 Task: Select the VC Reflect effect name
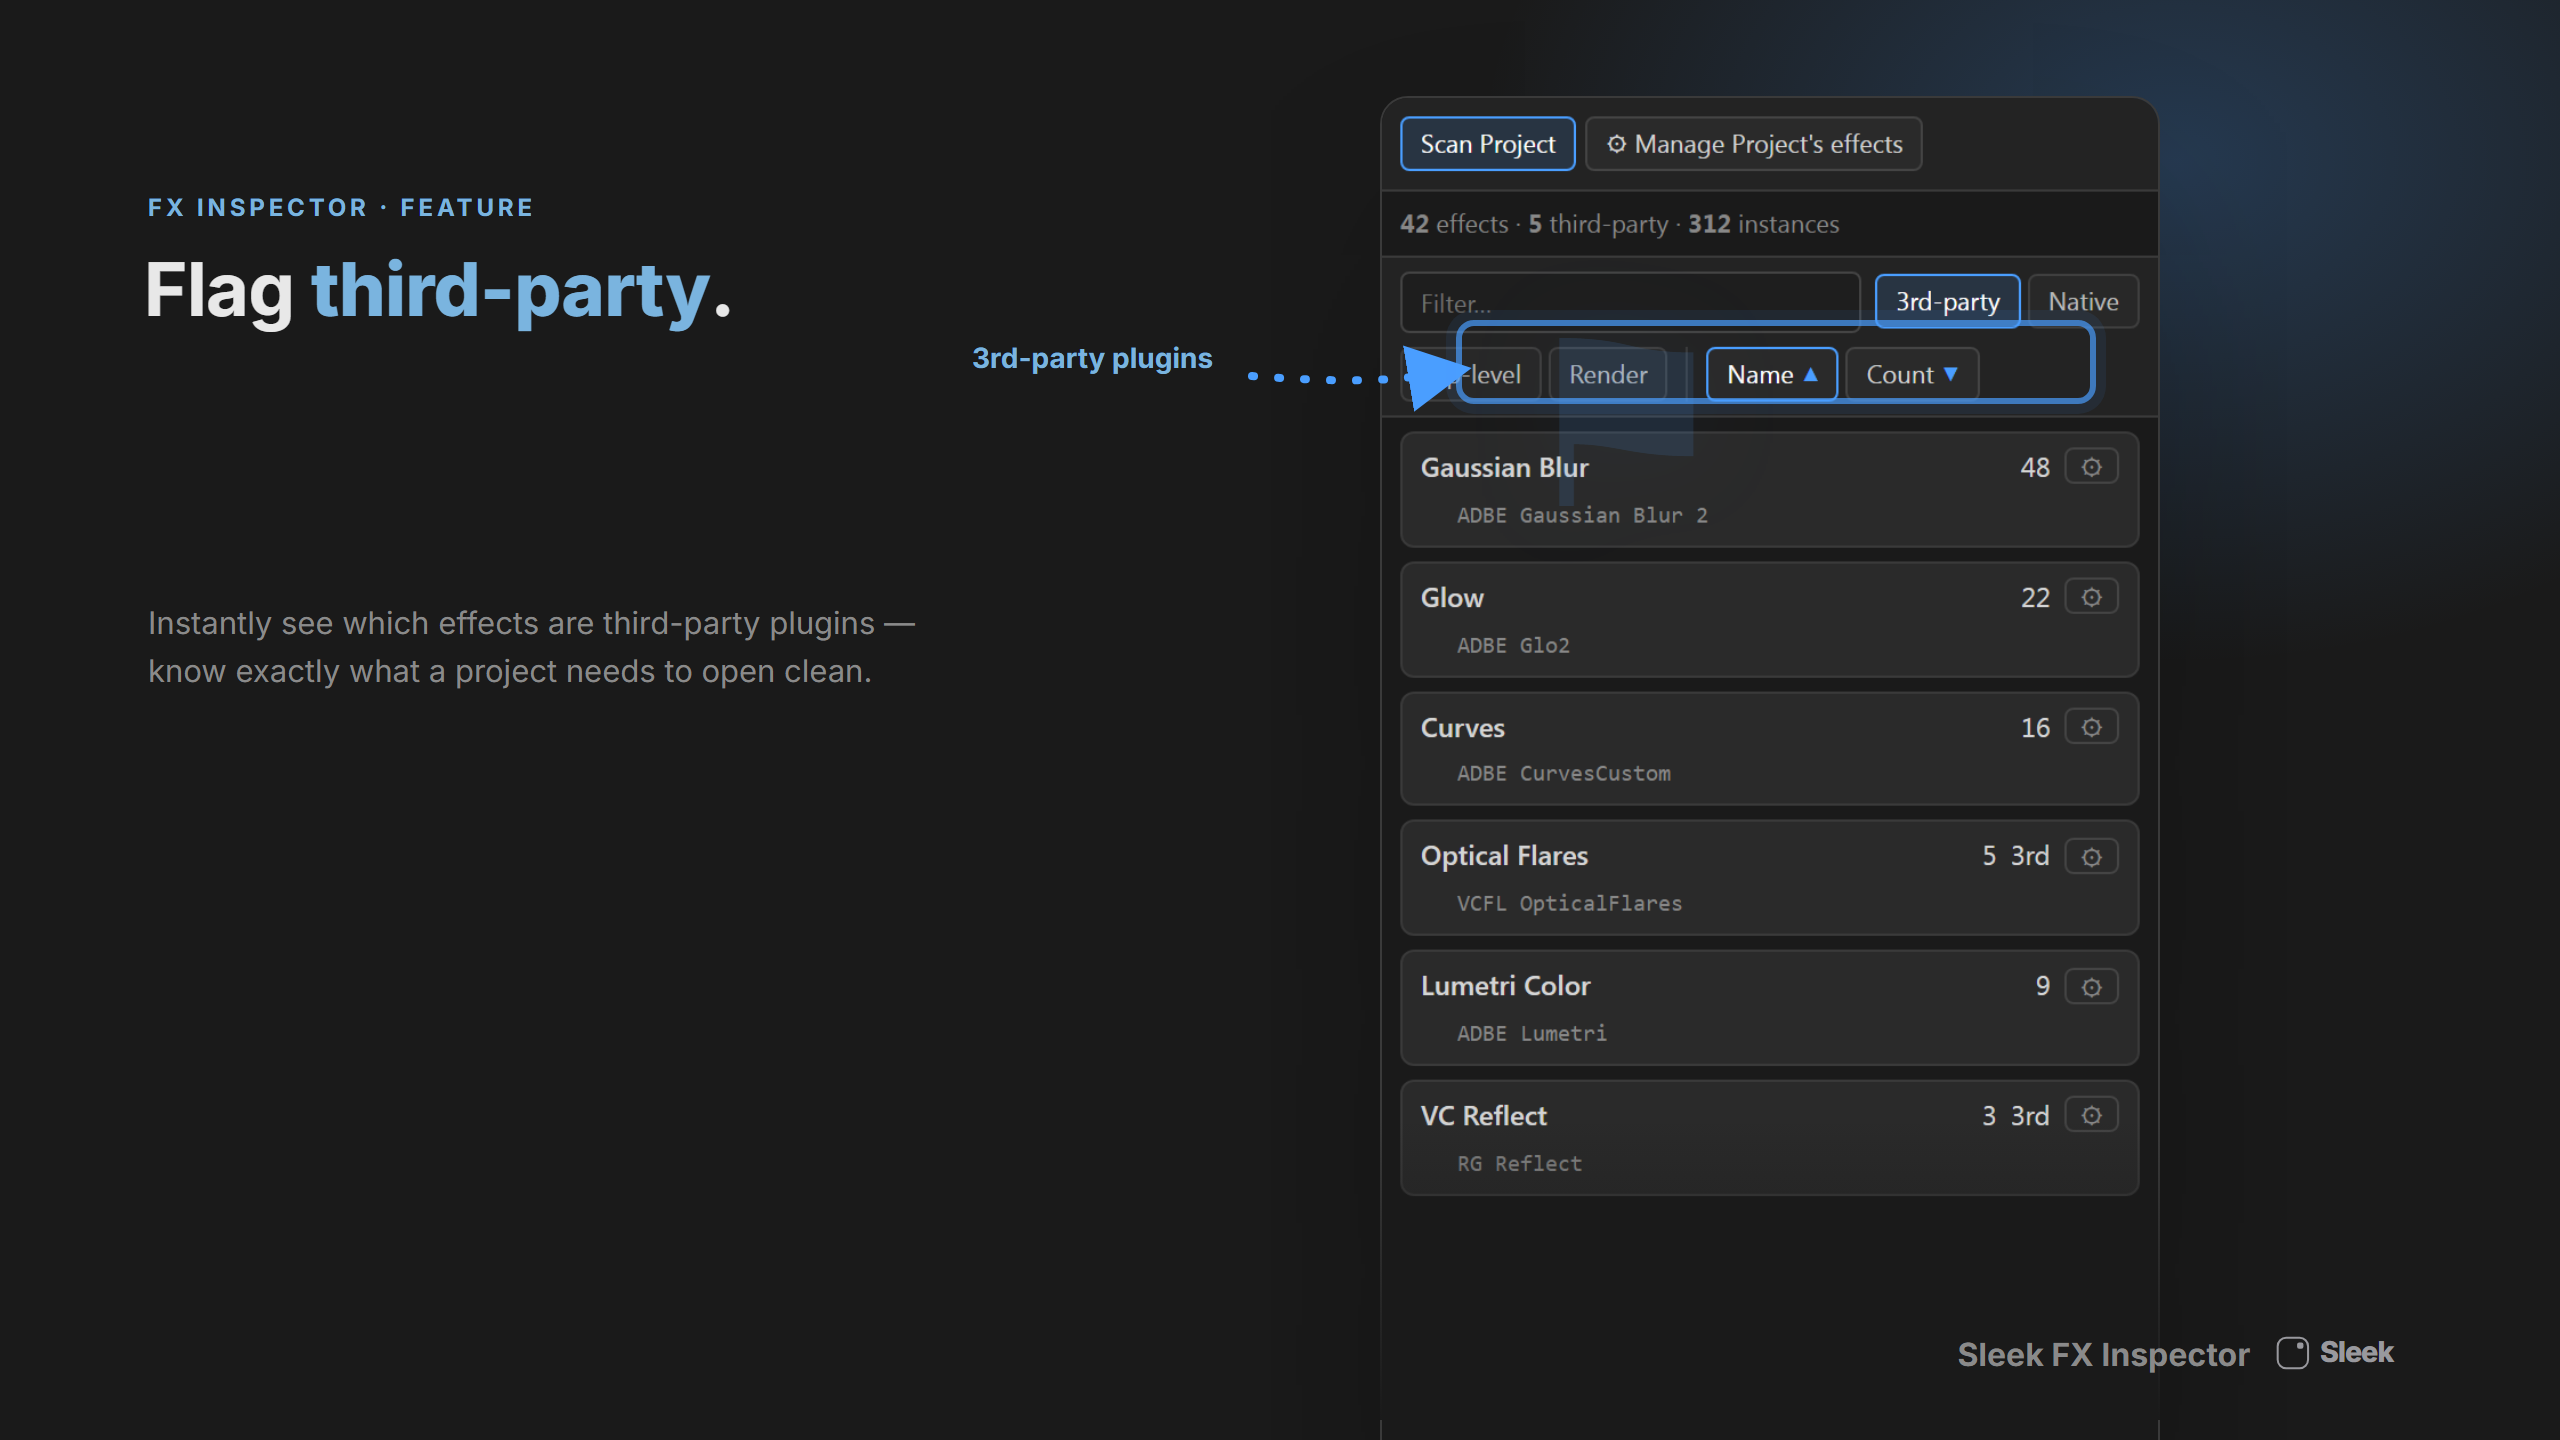[x=1483, y=1115]
